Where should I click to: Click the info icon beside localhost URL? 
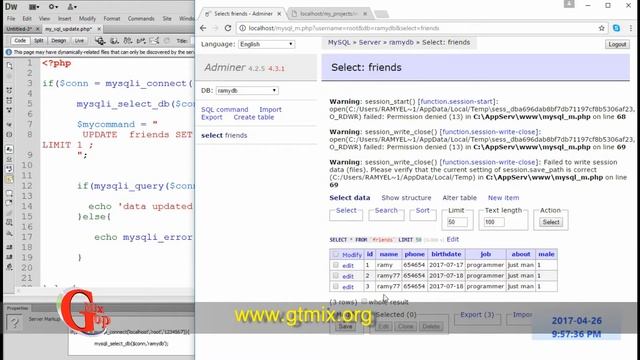pos(242,28)
